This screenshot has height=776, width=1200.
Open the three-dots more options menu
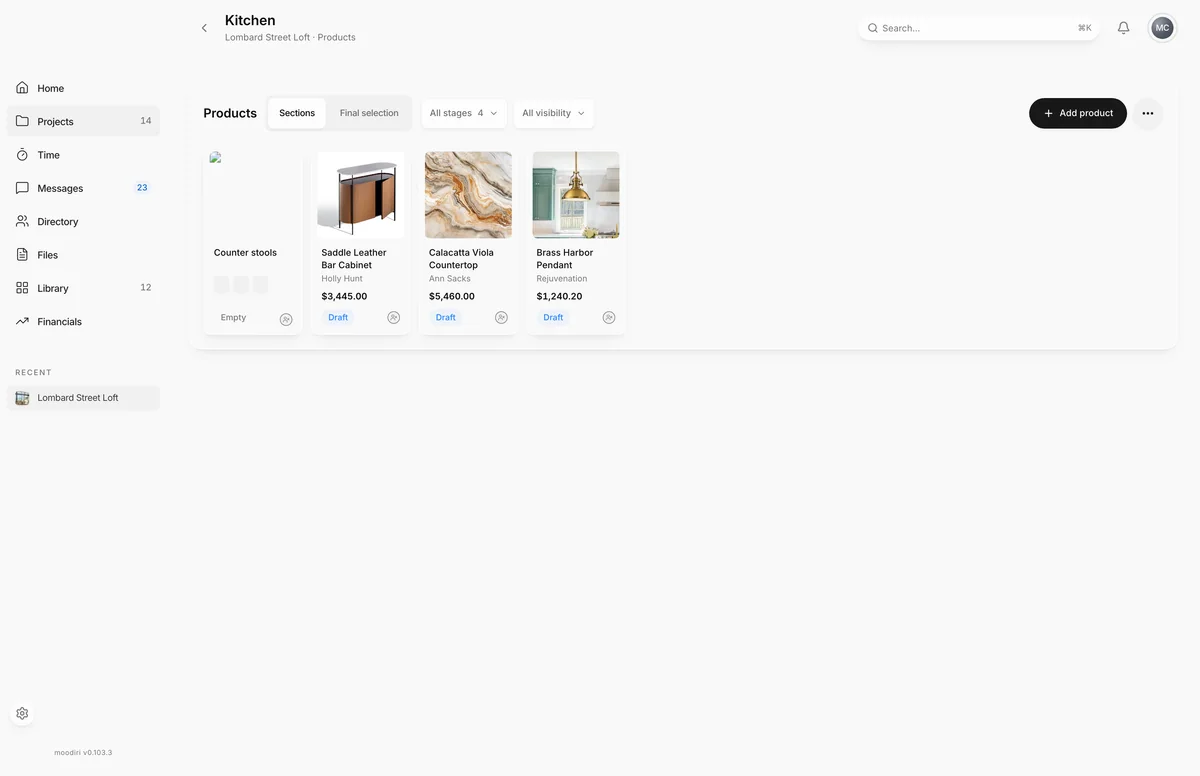pyautogui.click(x=1147, y=113)
